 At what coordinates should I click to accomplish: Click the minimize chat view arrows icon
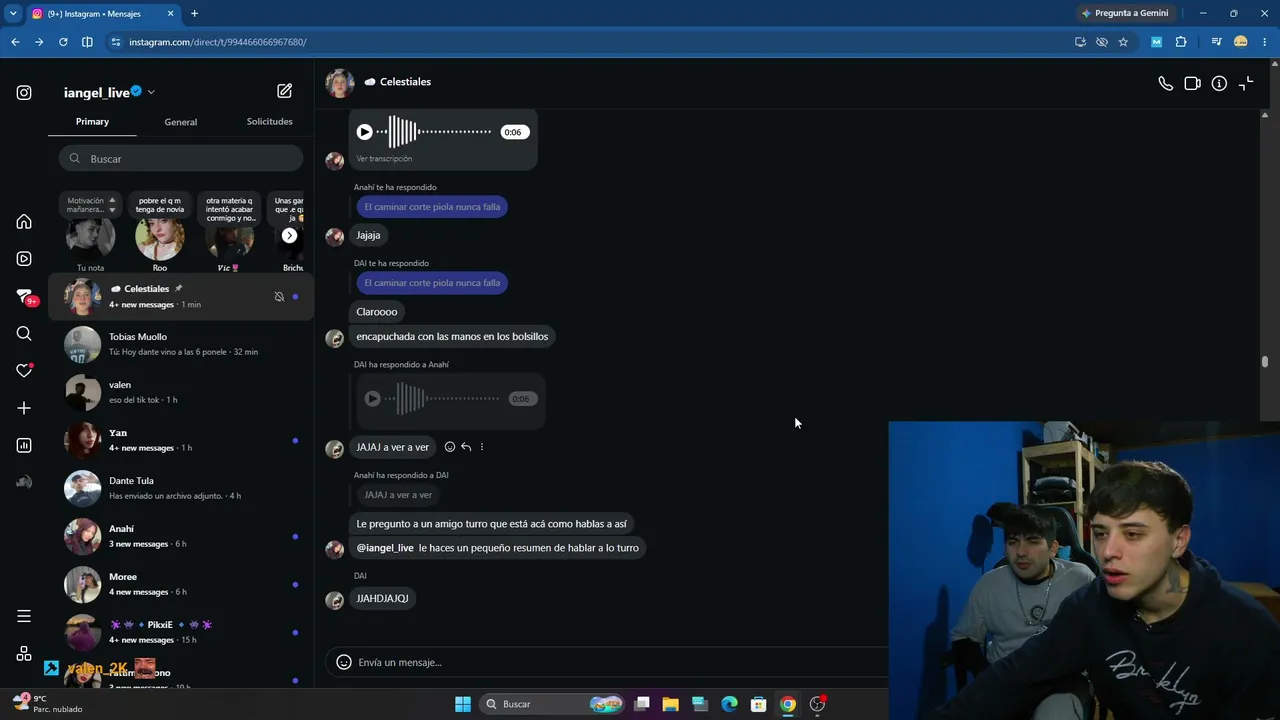(1246, 84)
